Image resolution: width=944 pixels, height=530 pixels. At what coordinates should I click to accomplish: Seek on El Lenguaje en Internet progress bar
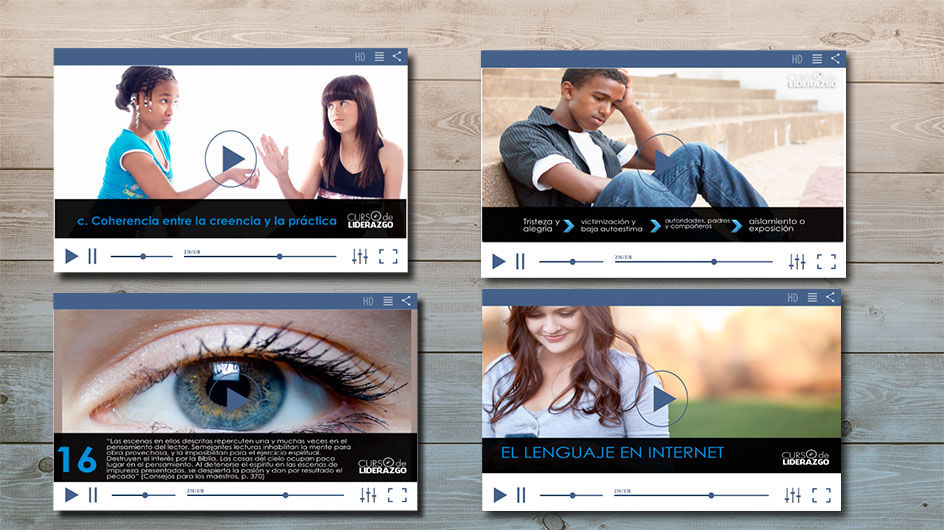691,495
